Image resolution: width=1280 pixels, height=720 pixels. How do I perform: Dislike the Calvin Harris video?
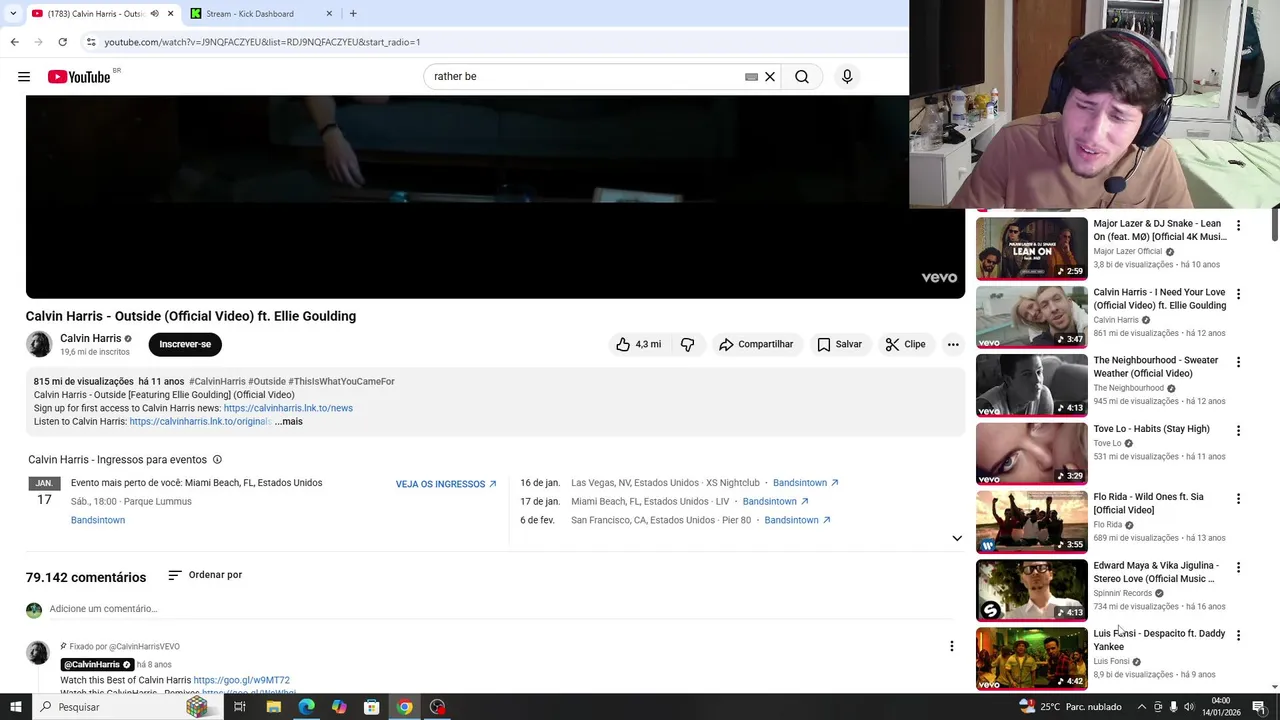click(x=688, y=344)
